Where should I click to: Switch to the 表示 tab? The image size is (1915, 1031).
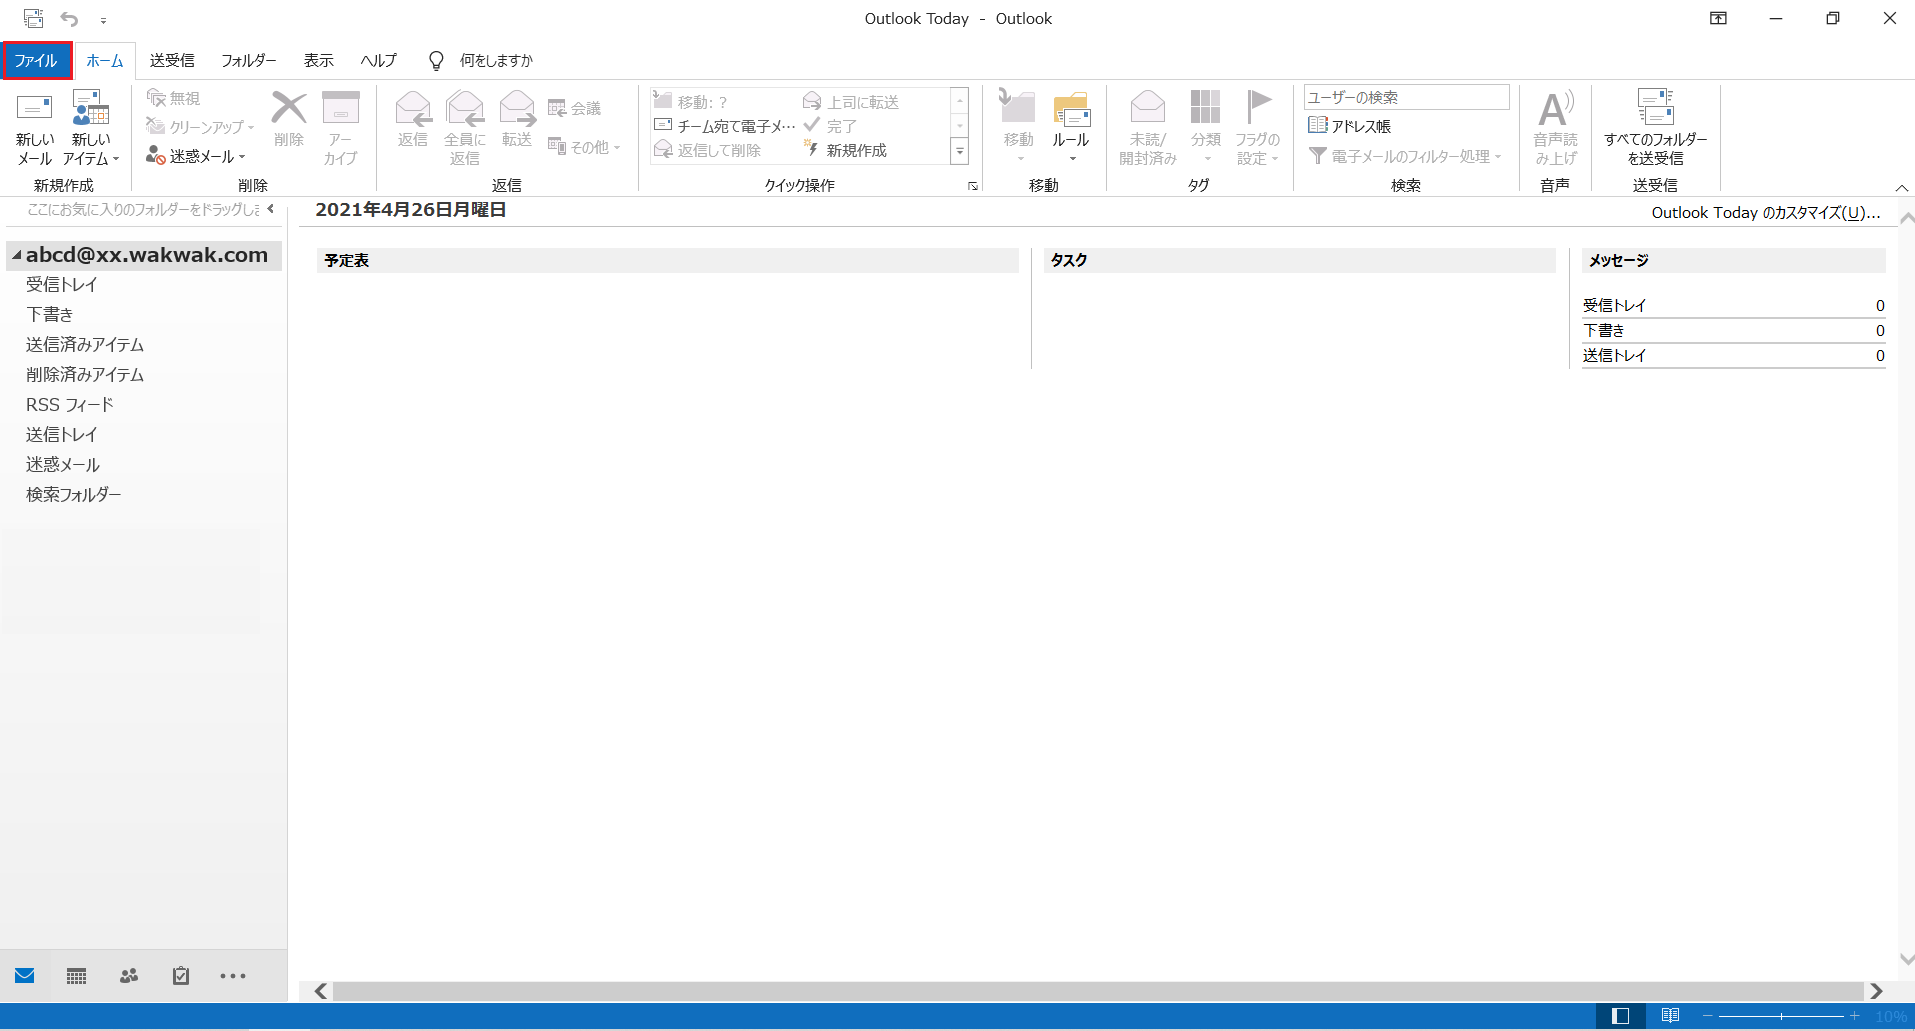318,60
